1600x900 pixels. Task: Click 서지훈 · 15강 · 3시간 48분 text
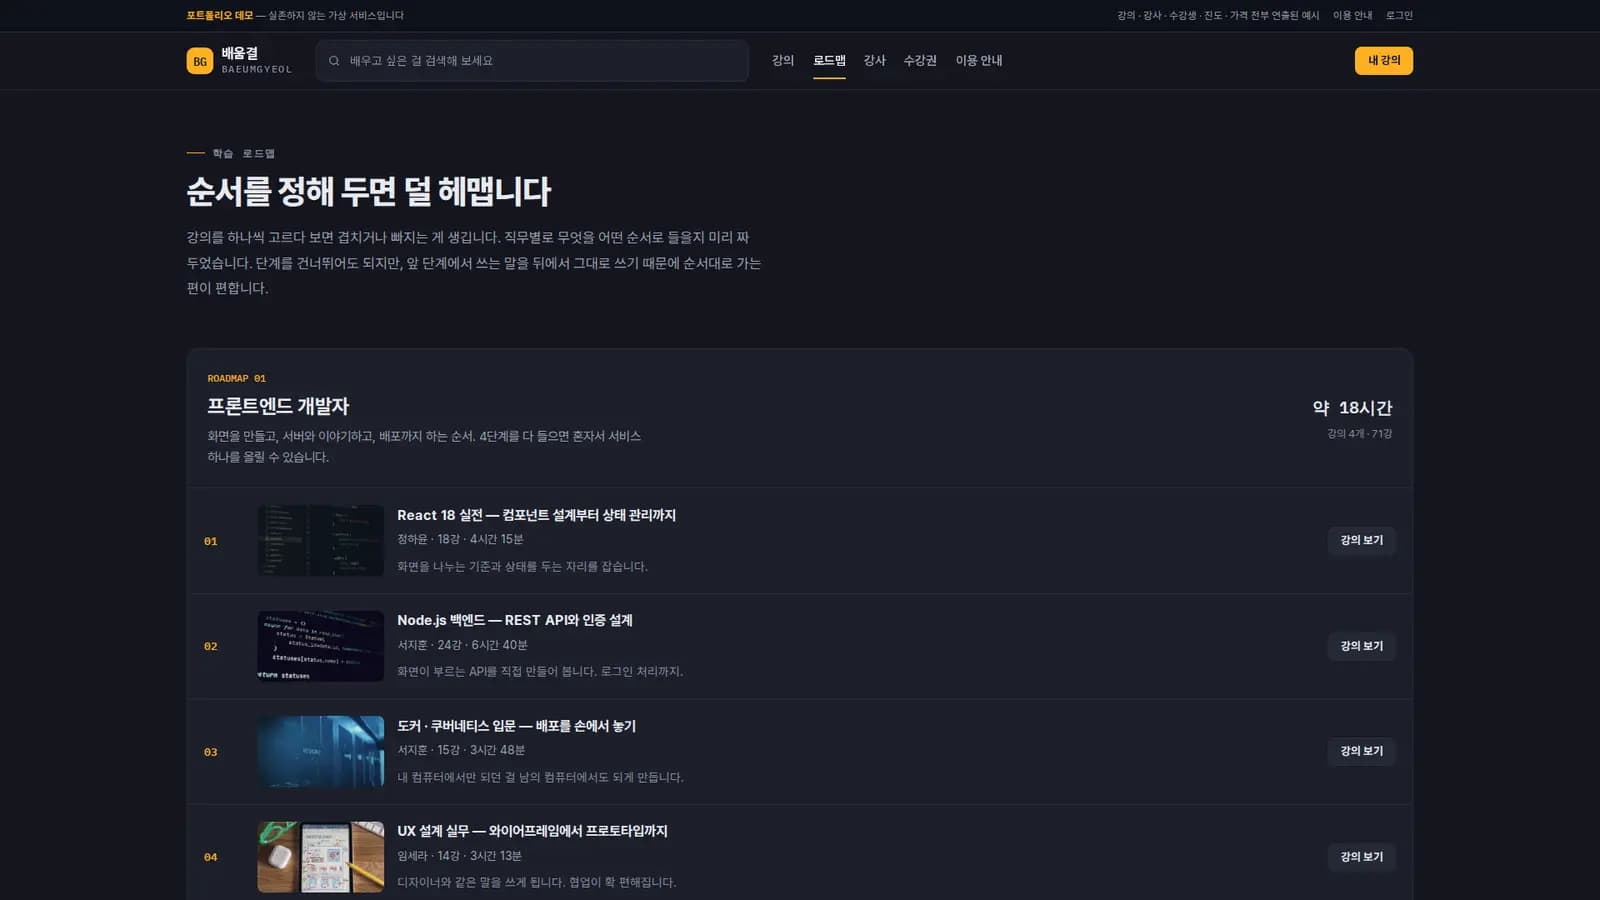[461, 750]
